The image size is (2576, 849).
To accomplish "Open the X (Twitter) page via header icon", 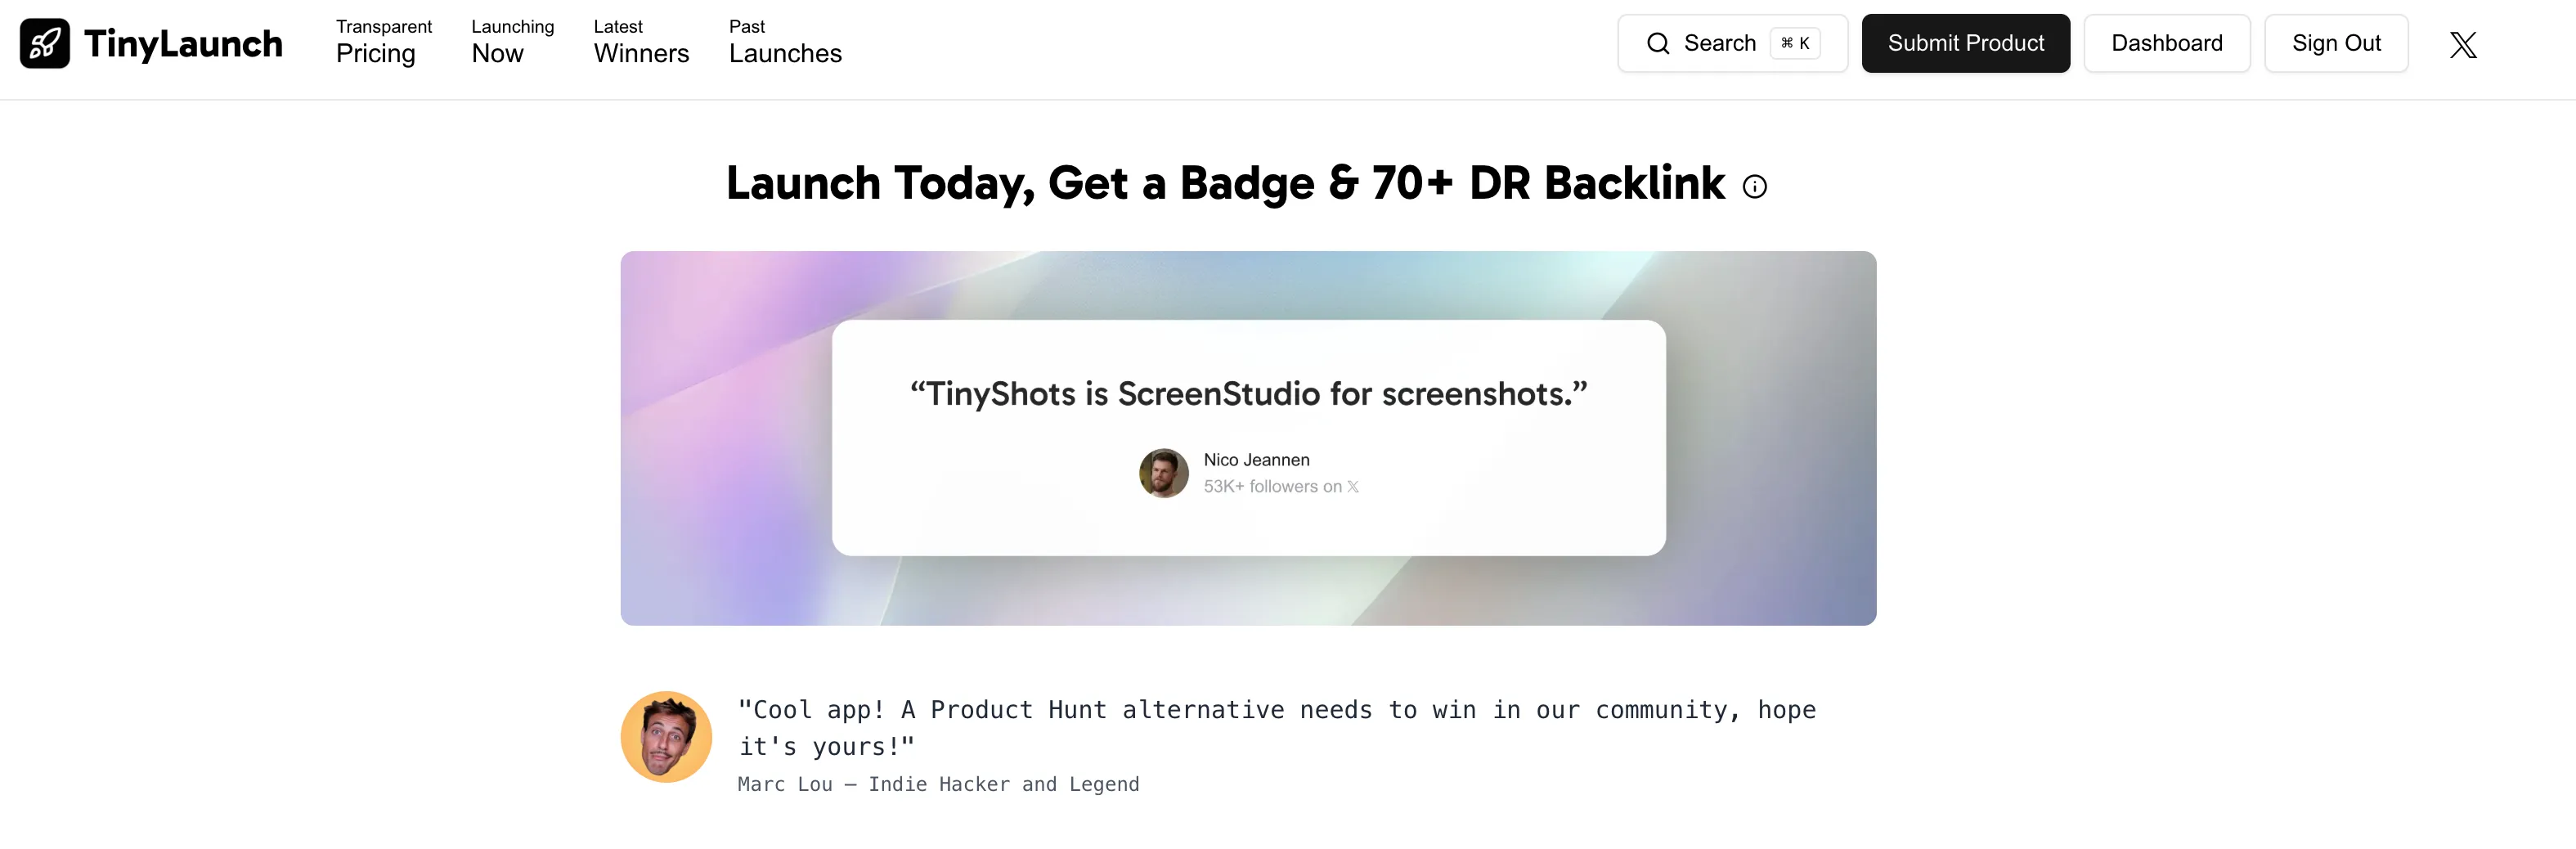I will click(2463, 43).
